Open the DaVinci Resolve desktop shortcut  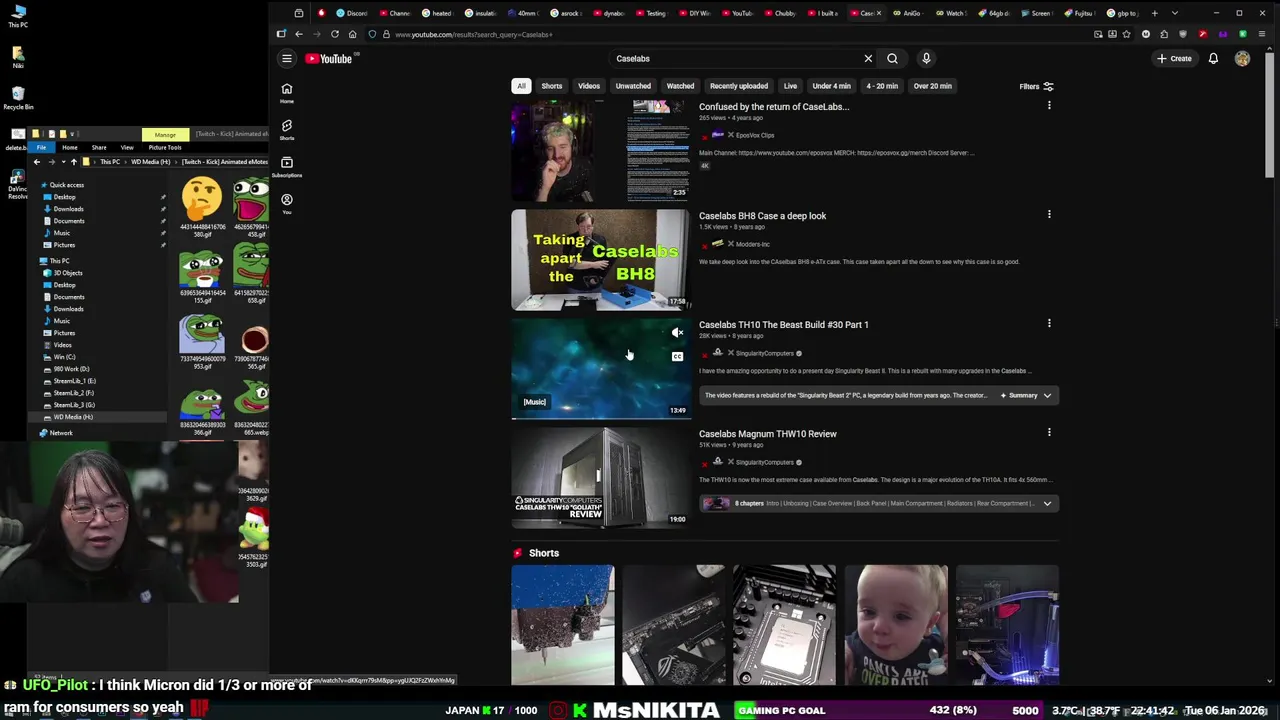18,186
